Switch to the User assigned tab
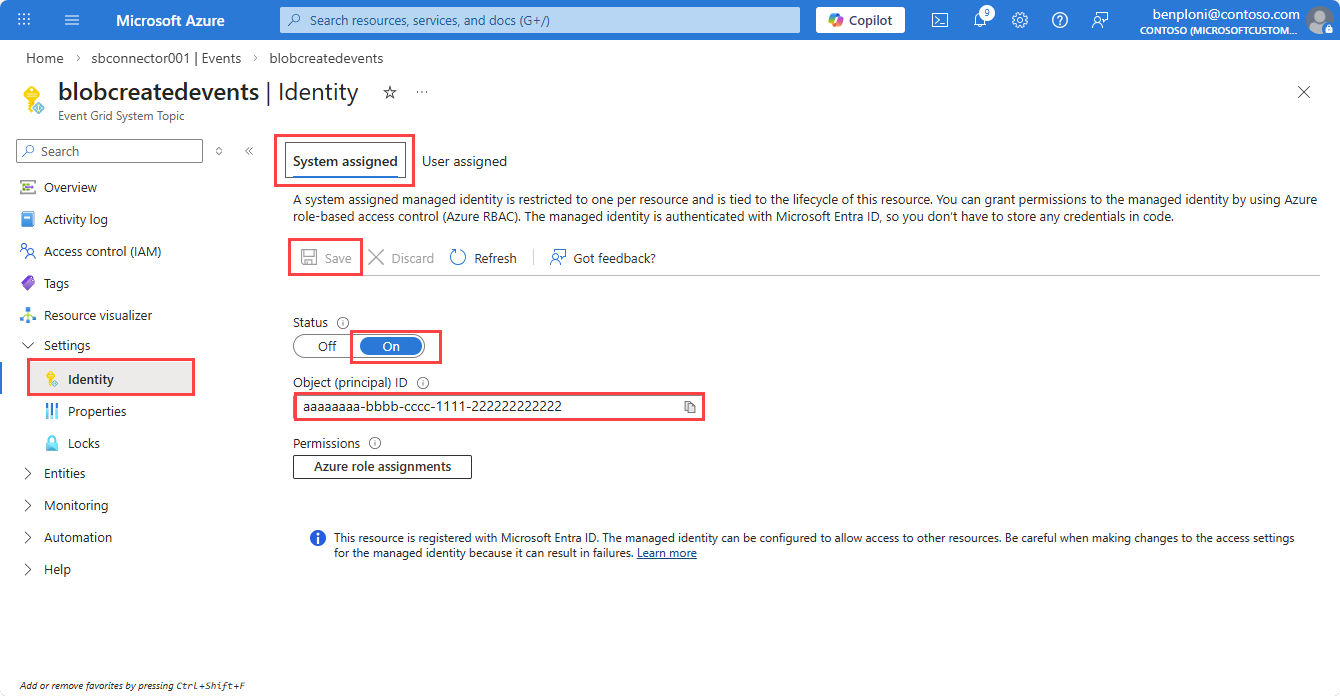The height and width of the screenshot is (696, 1340). click(464, 162)
